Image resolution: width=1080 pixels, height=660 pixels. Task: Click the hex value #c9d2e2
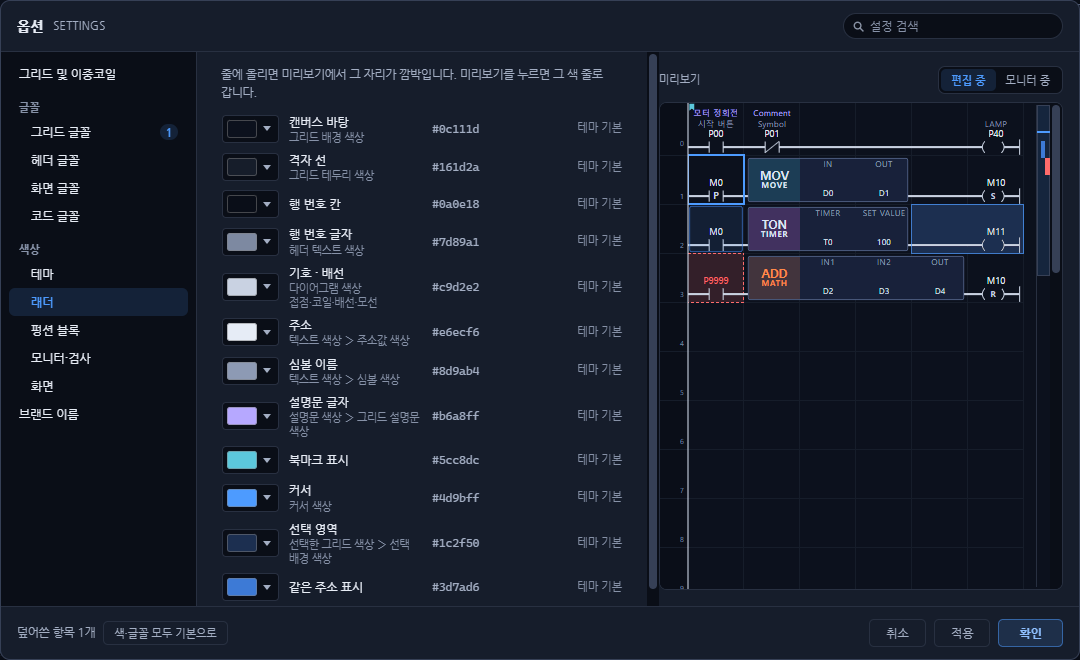455,287
